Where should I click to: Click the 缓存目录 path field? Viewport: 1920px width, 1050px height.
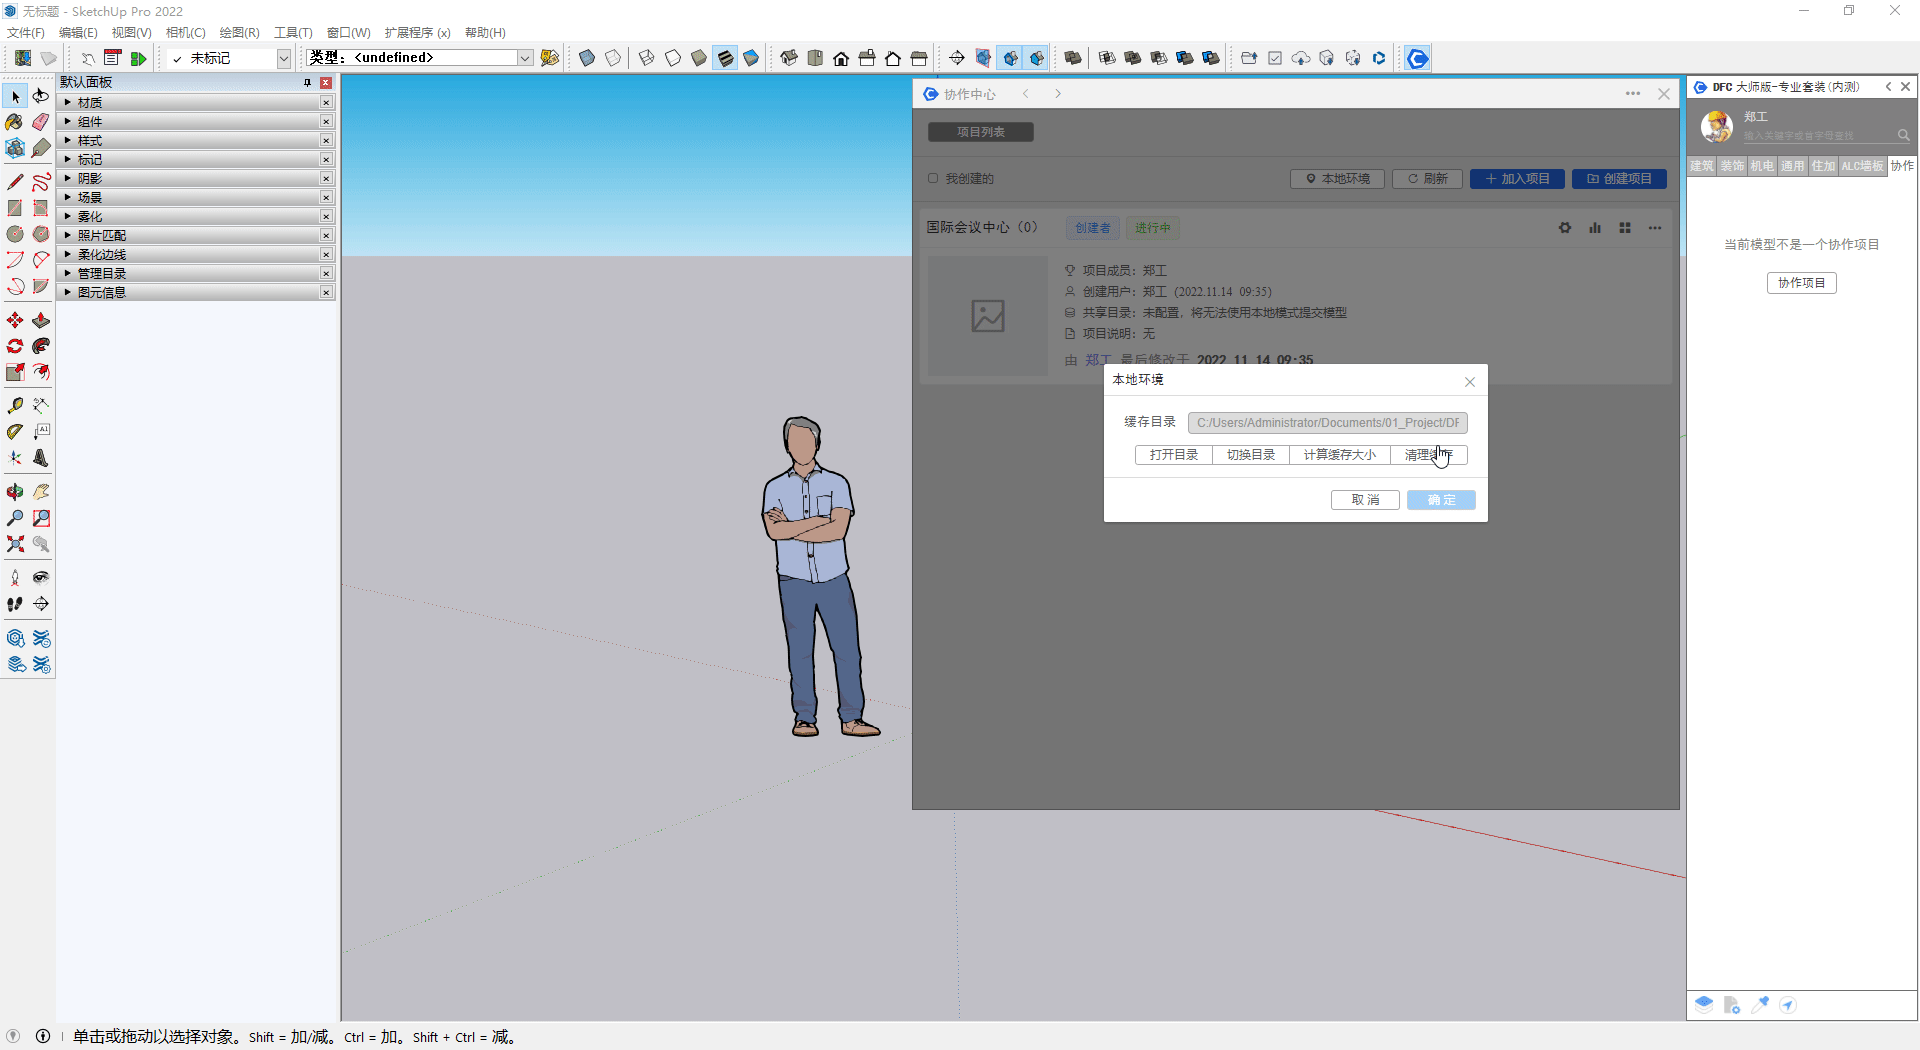(x=1327, y=423)
